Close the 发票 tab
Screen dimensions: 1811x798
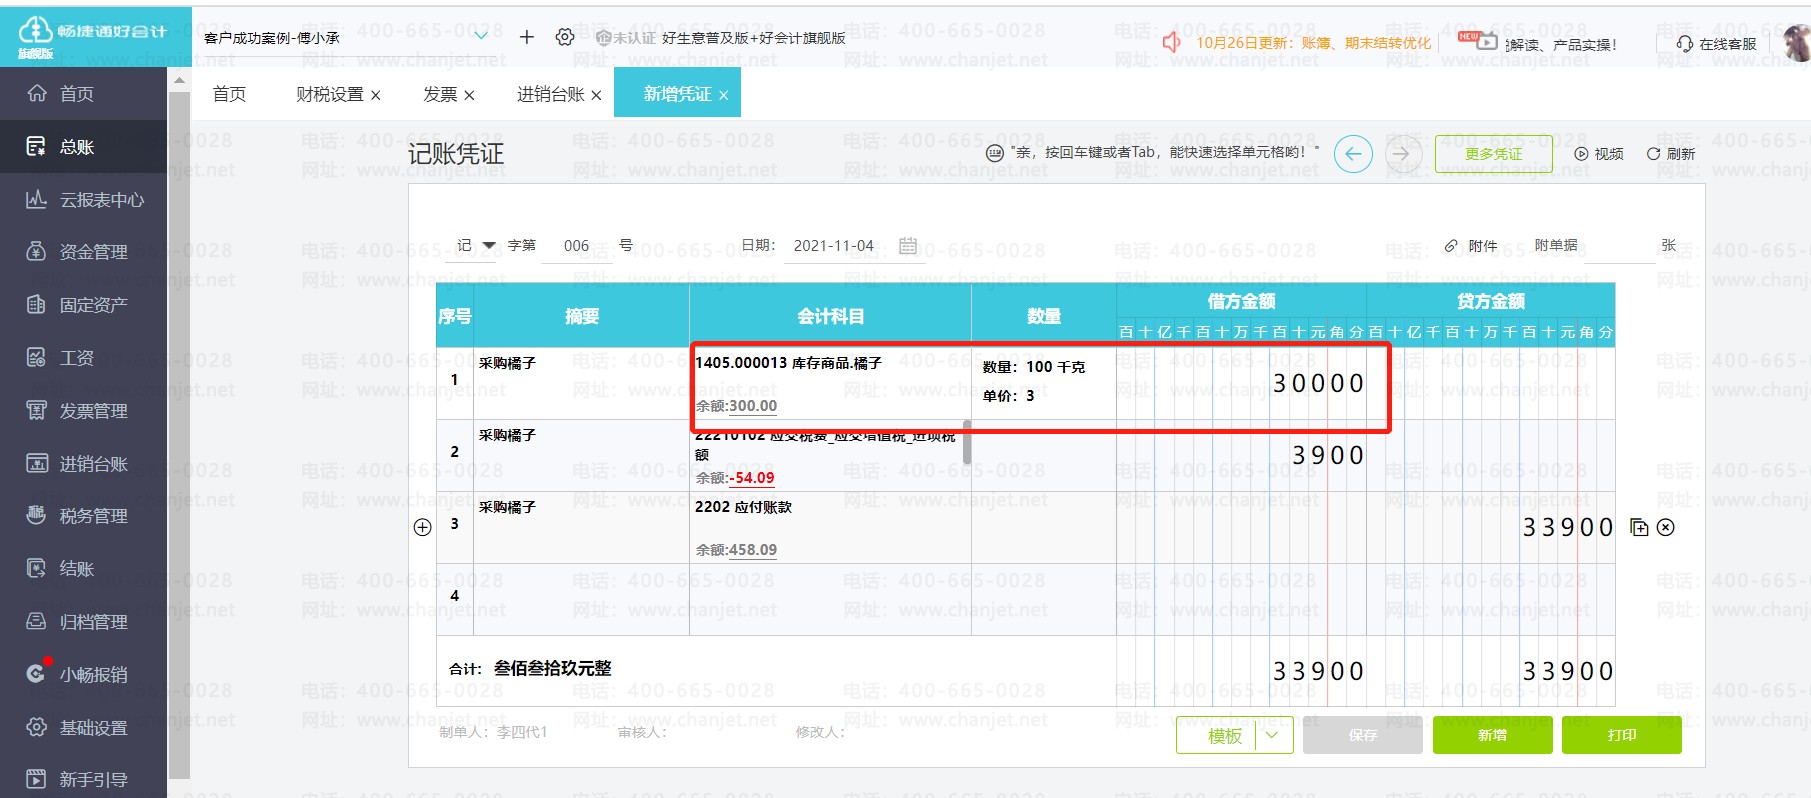469,95
